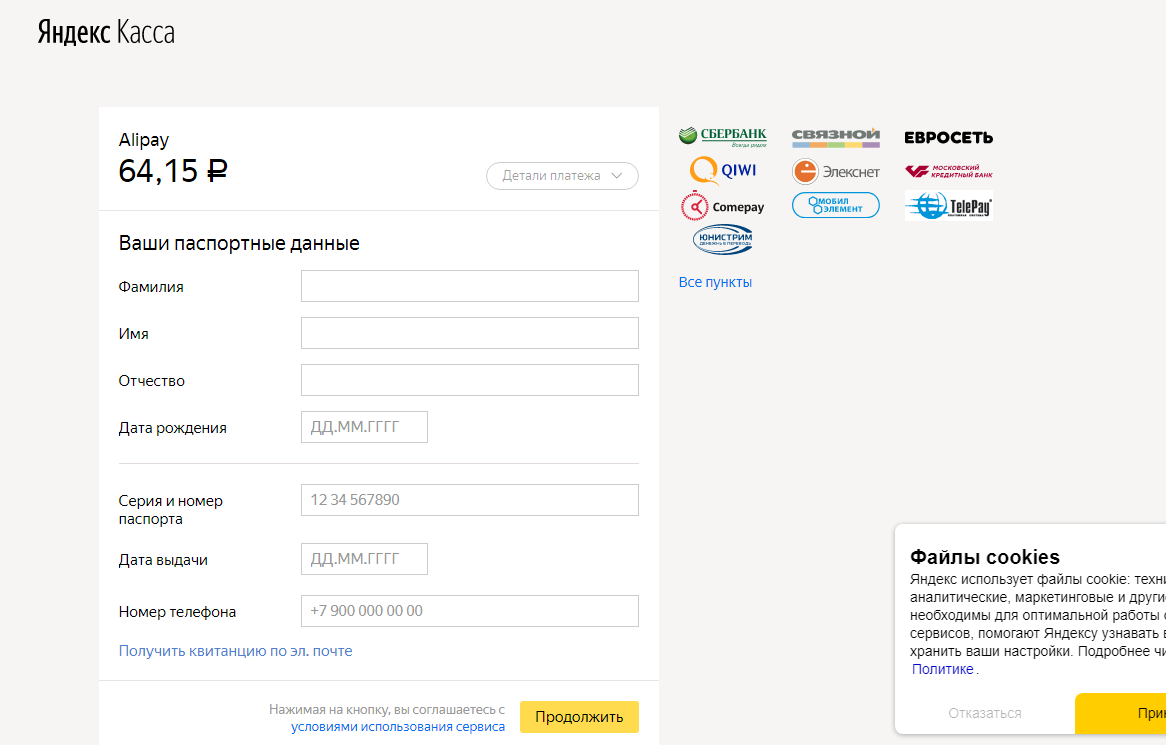This screenshot has width=1166, height=745.
Task: Expand the Детали платежа dropdown
Action: pyautogui.click(x=562, y=175)
